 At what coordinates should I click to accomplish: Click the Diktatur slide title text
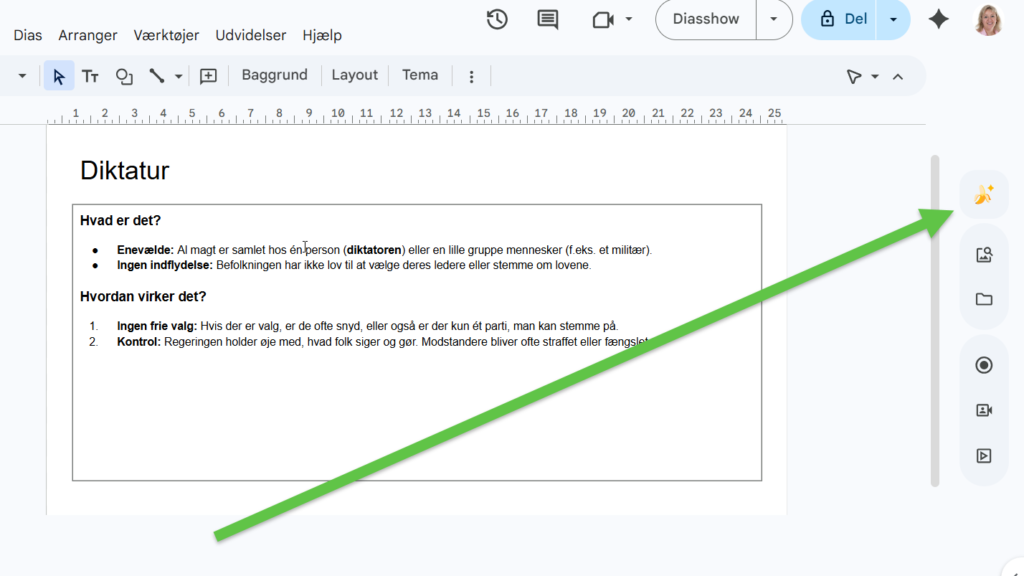[125, 170]
